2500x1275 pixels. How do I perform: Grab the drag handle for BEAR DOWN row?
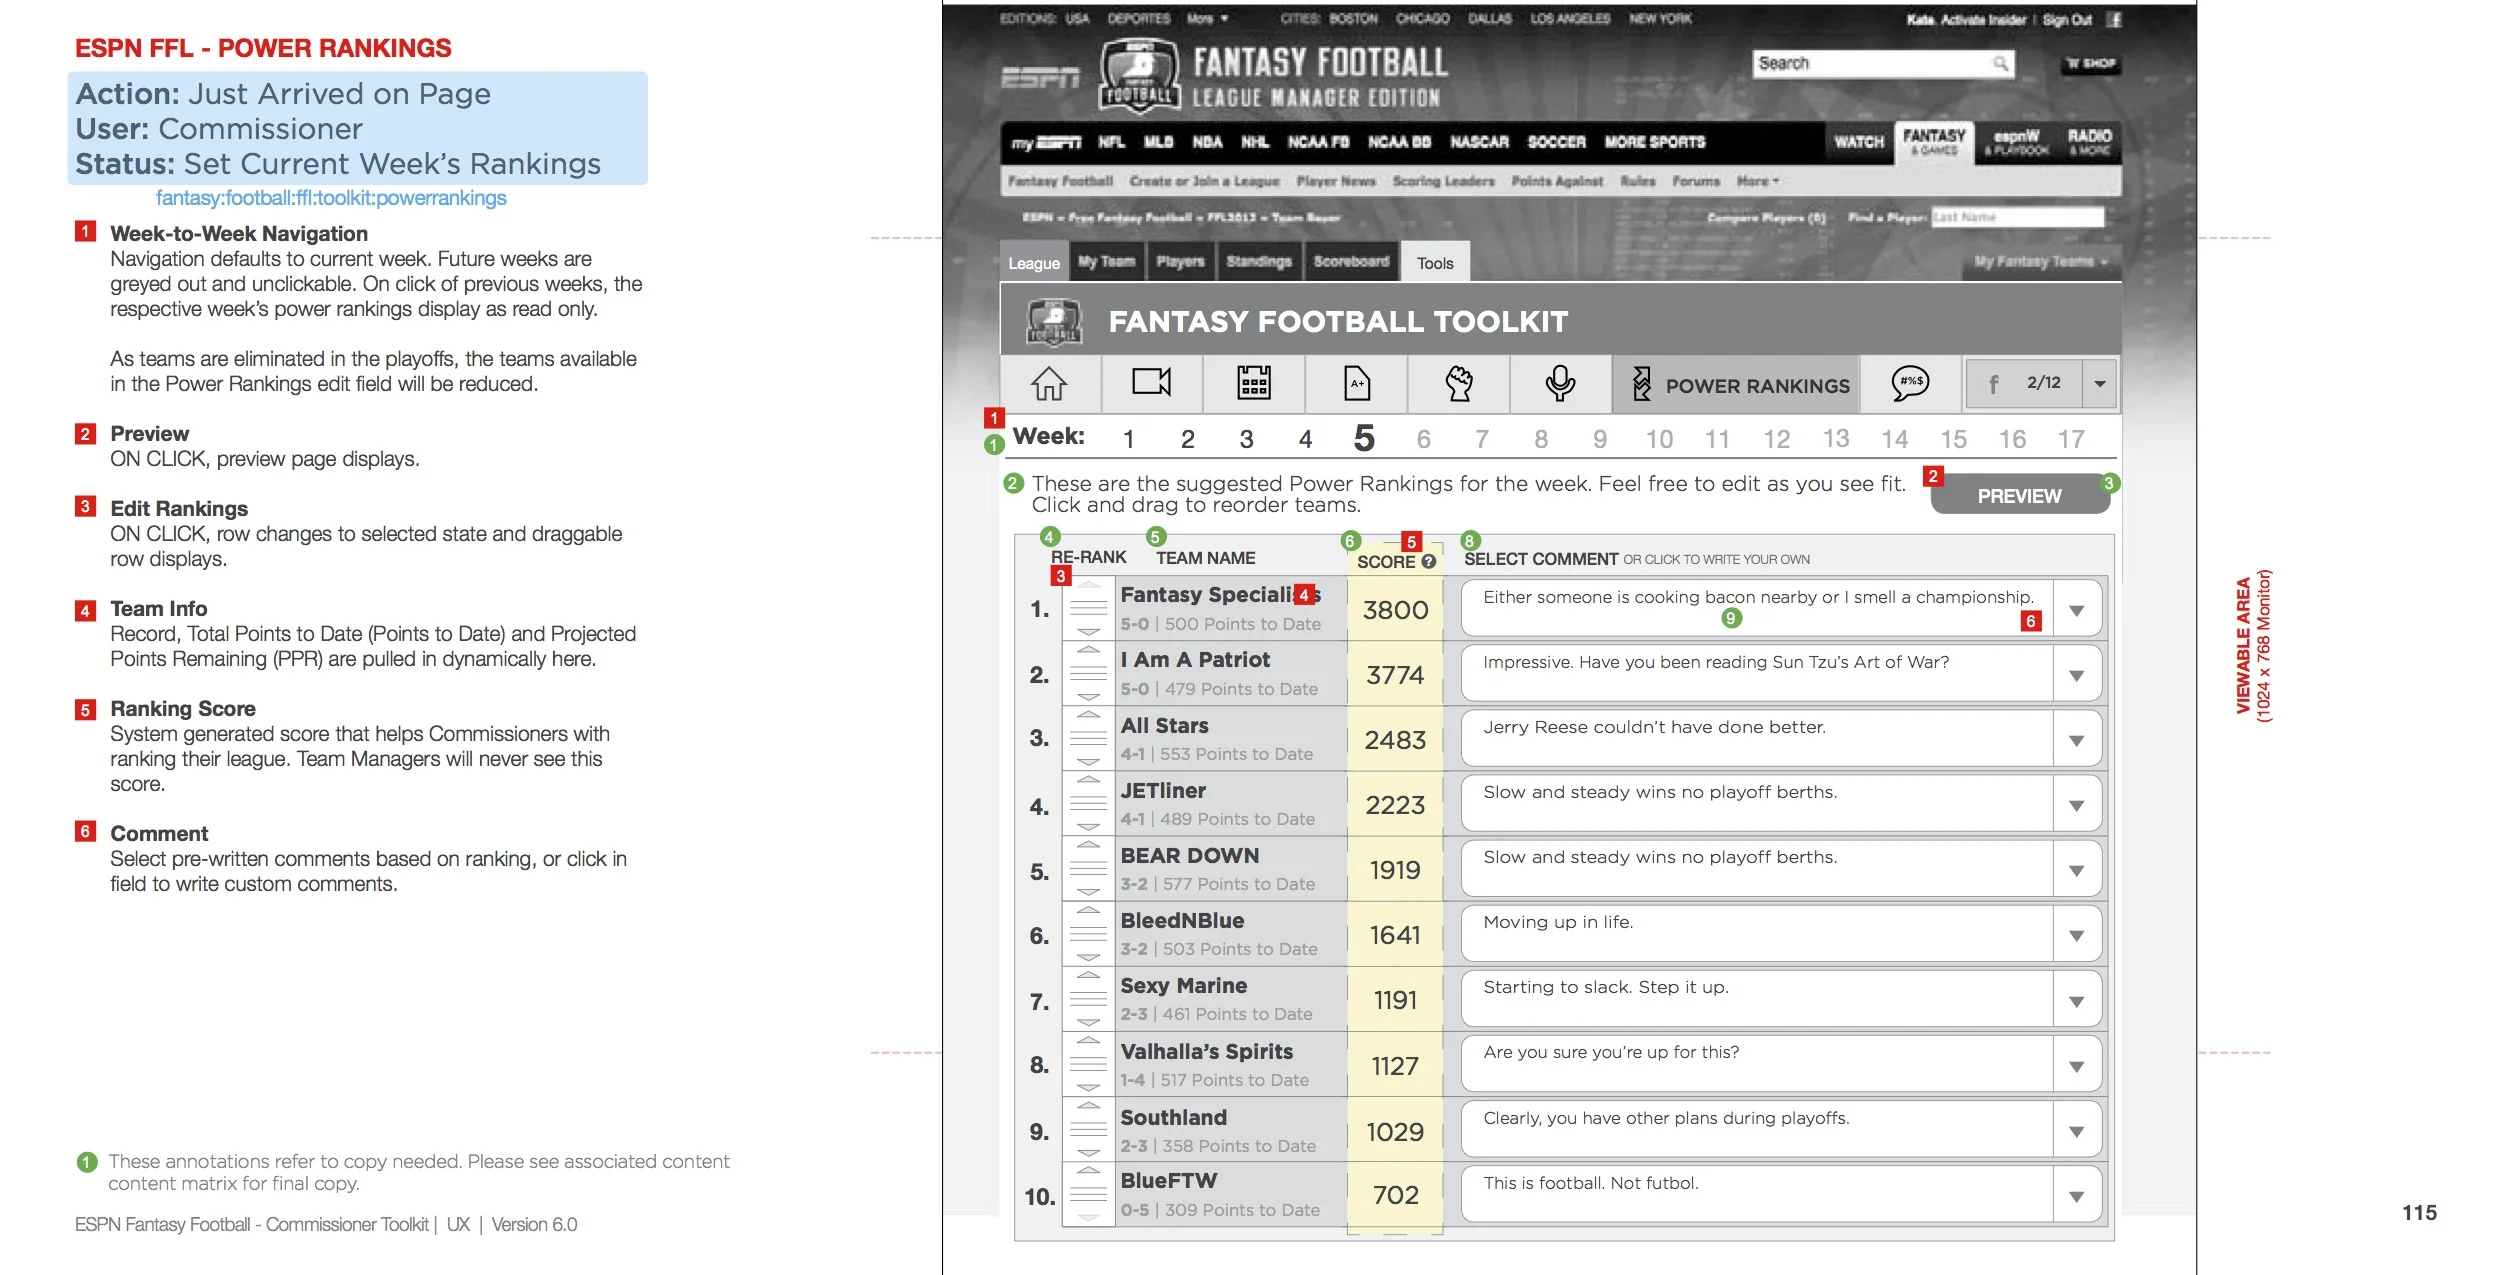[x=1088, y=869]
